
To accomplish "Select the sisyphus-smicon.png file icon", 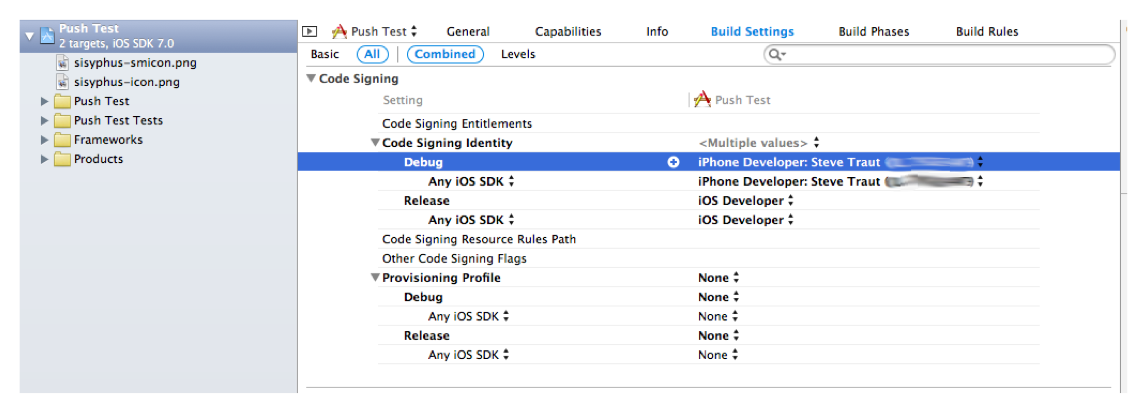I will point(62,63).
